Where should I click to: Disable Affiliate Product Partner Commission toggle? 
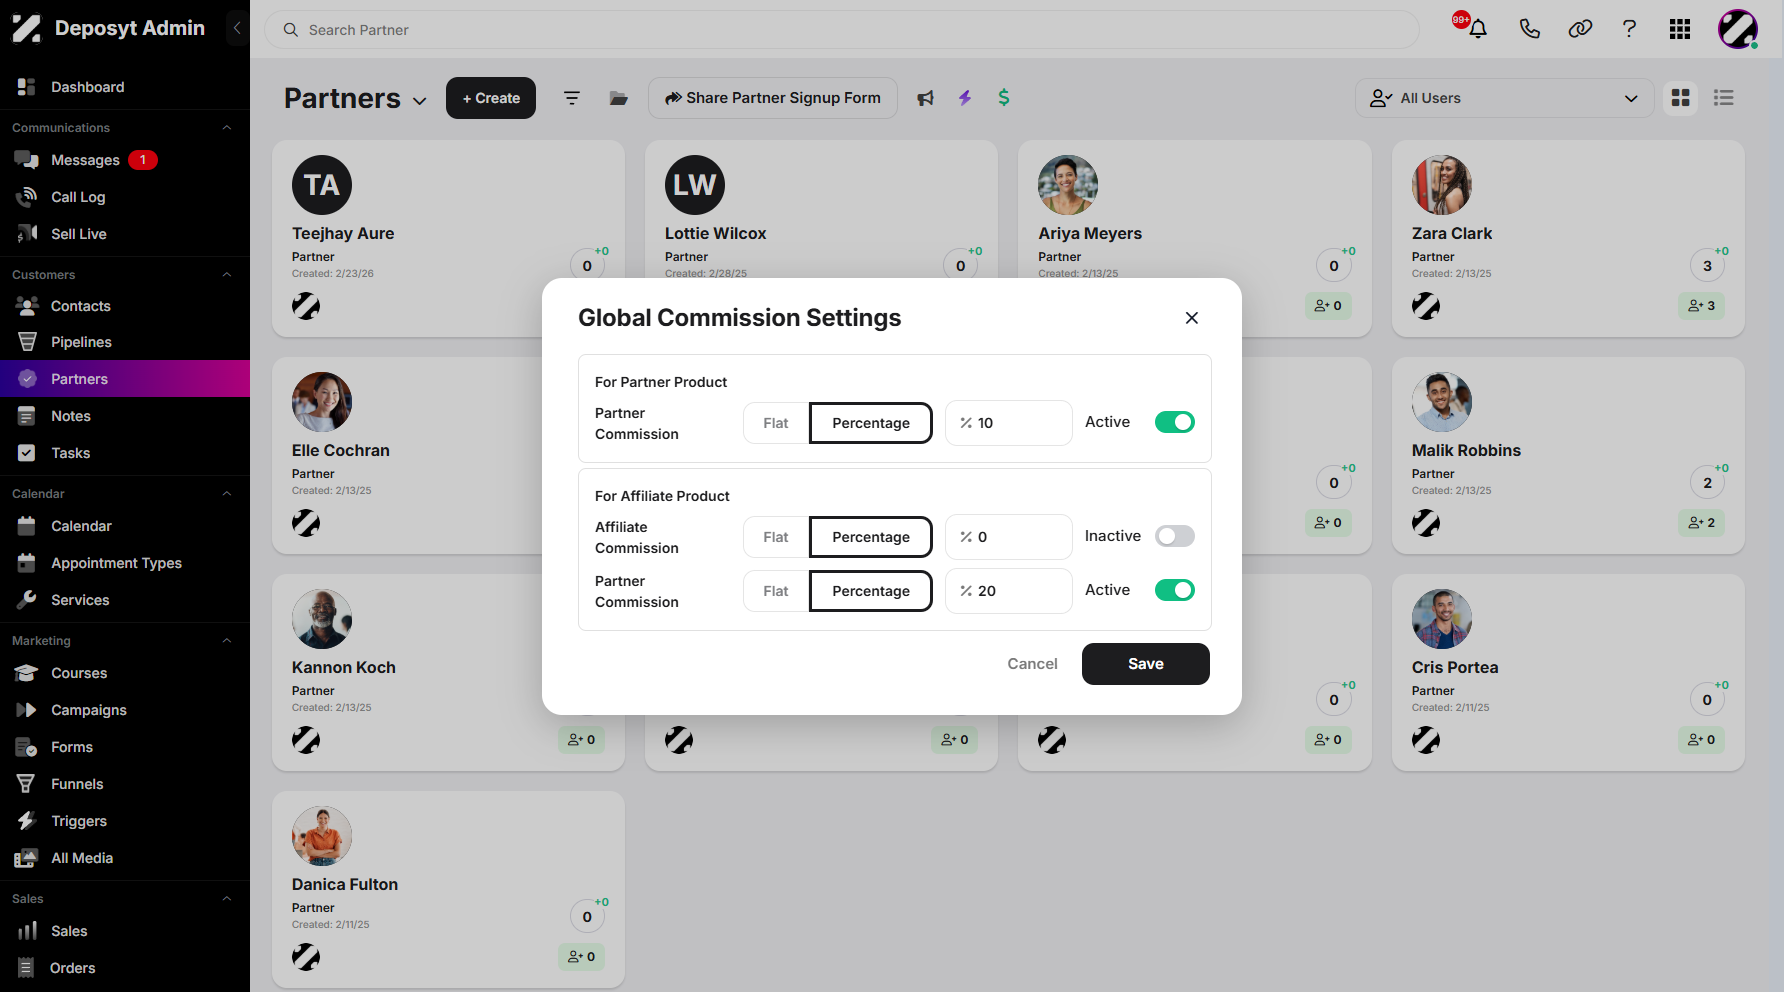[1175, 590]
